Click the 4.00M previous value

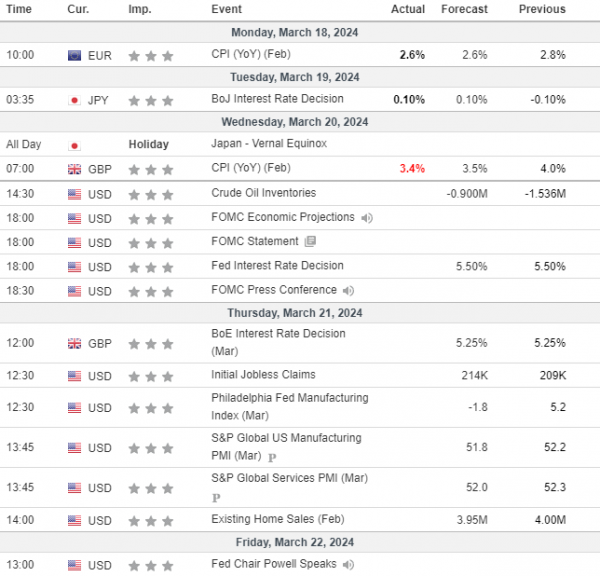(x=550, y=520)
